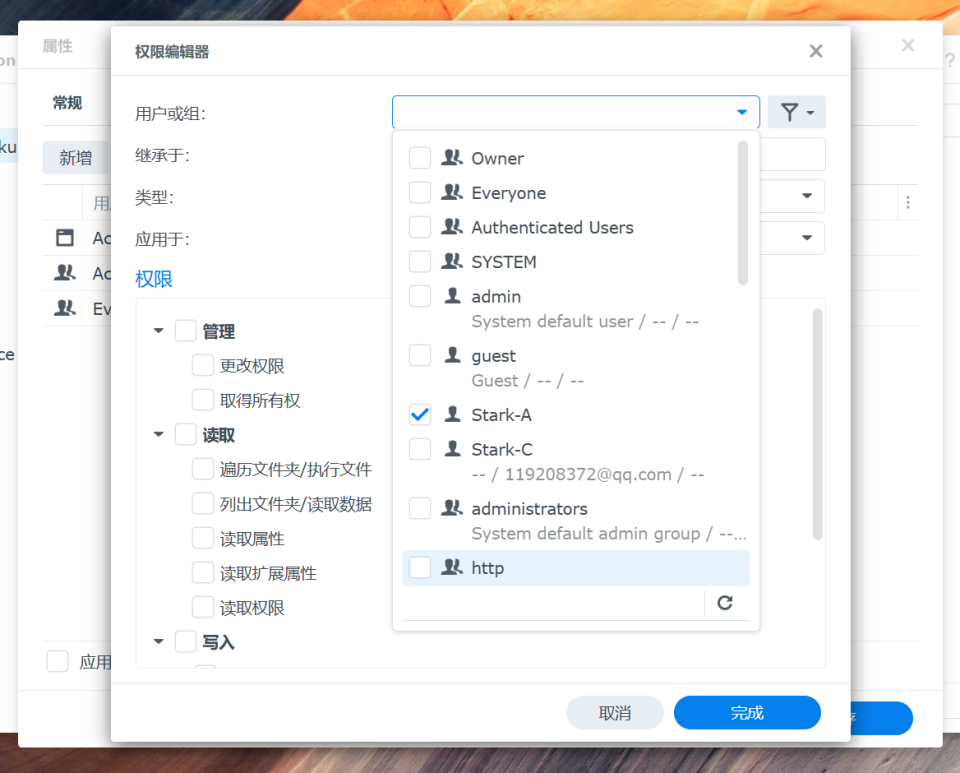
Task: Open the 用户或组 dropdown arrow
Action: [x=742, y=112]
